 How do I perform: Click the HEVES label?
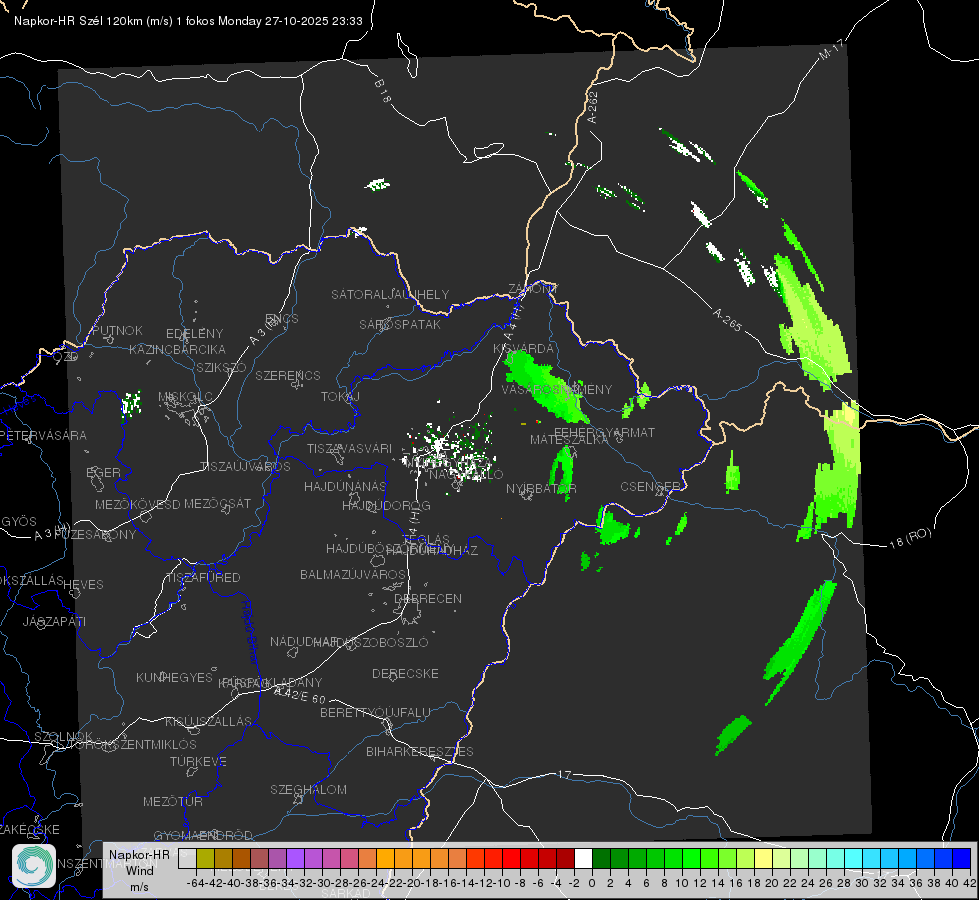pos(83,585)
